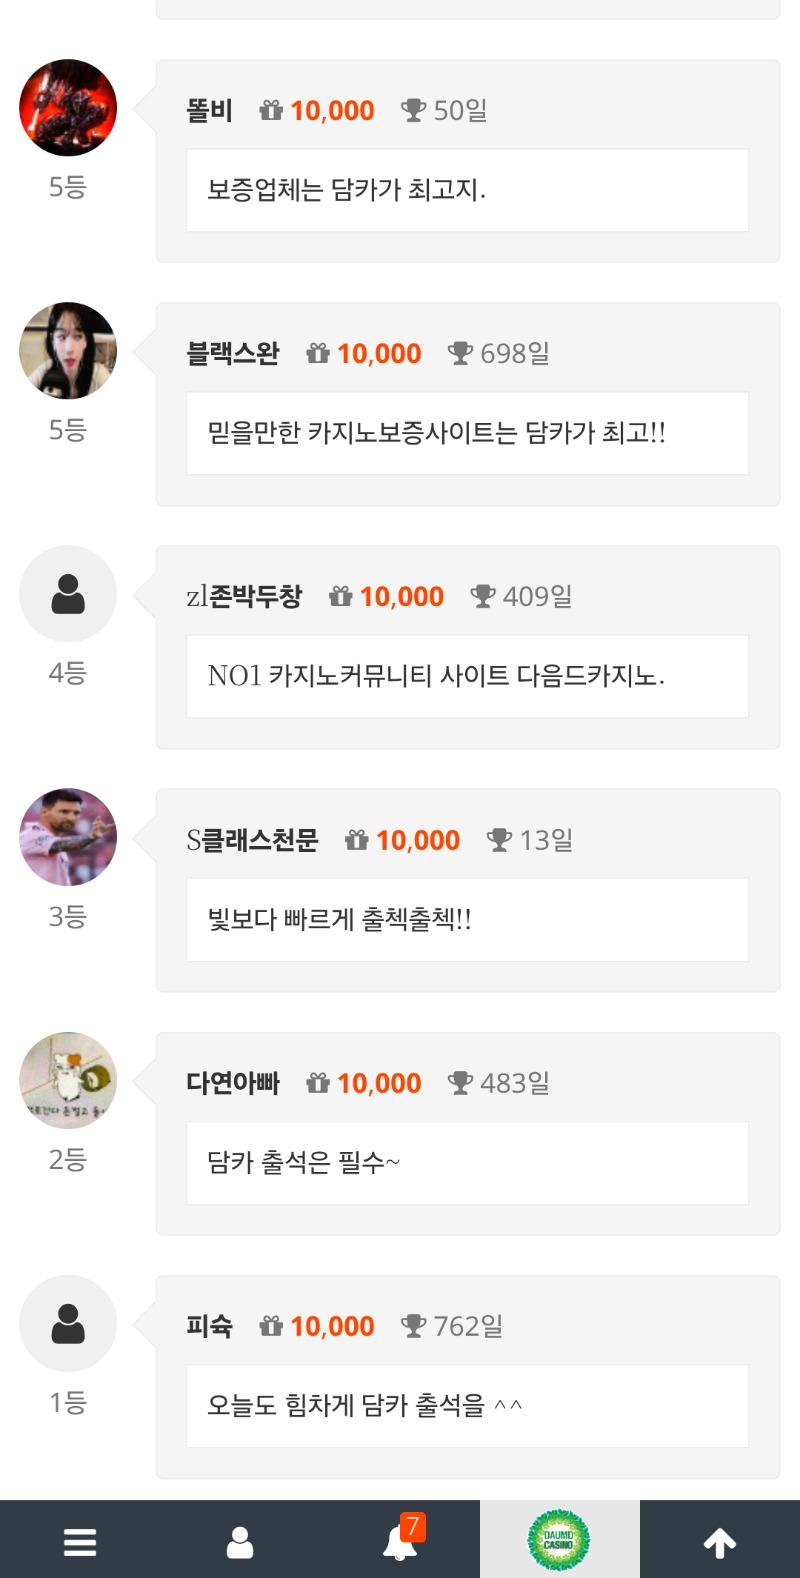Open the username link 피슉

210,1326
